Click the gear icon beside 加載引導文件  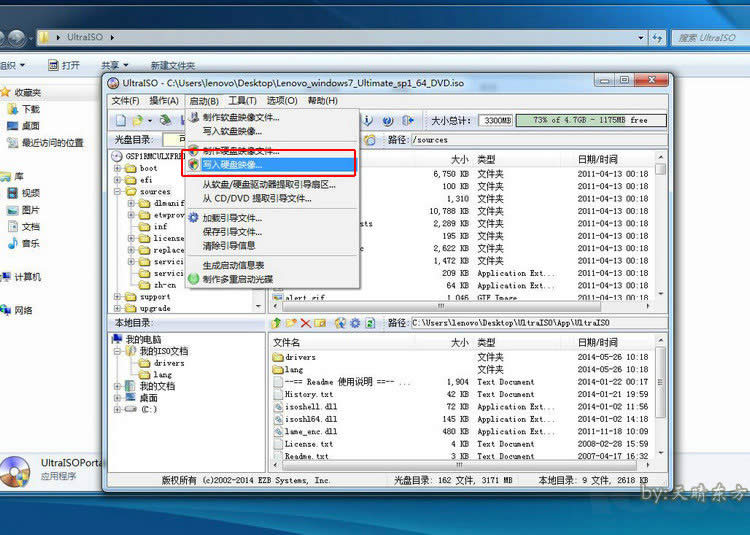(x=194, y=217)
